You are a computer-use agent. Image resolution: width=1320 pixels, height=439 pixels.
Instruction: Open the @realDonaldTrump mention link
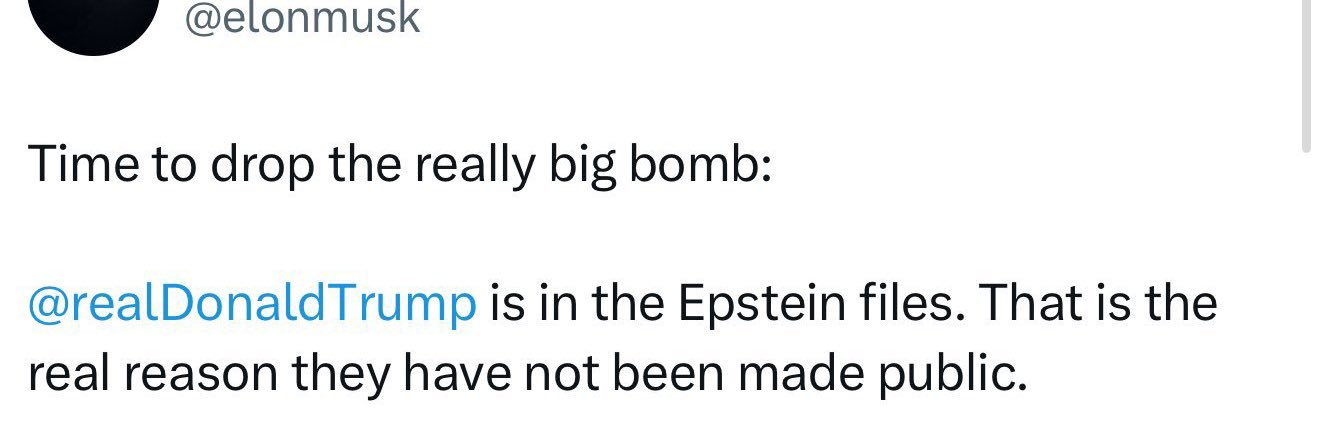point(252,304)
